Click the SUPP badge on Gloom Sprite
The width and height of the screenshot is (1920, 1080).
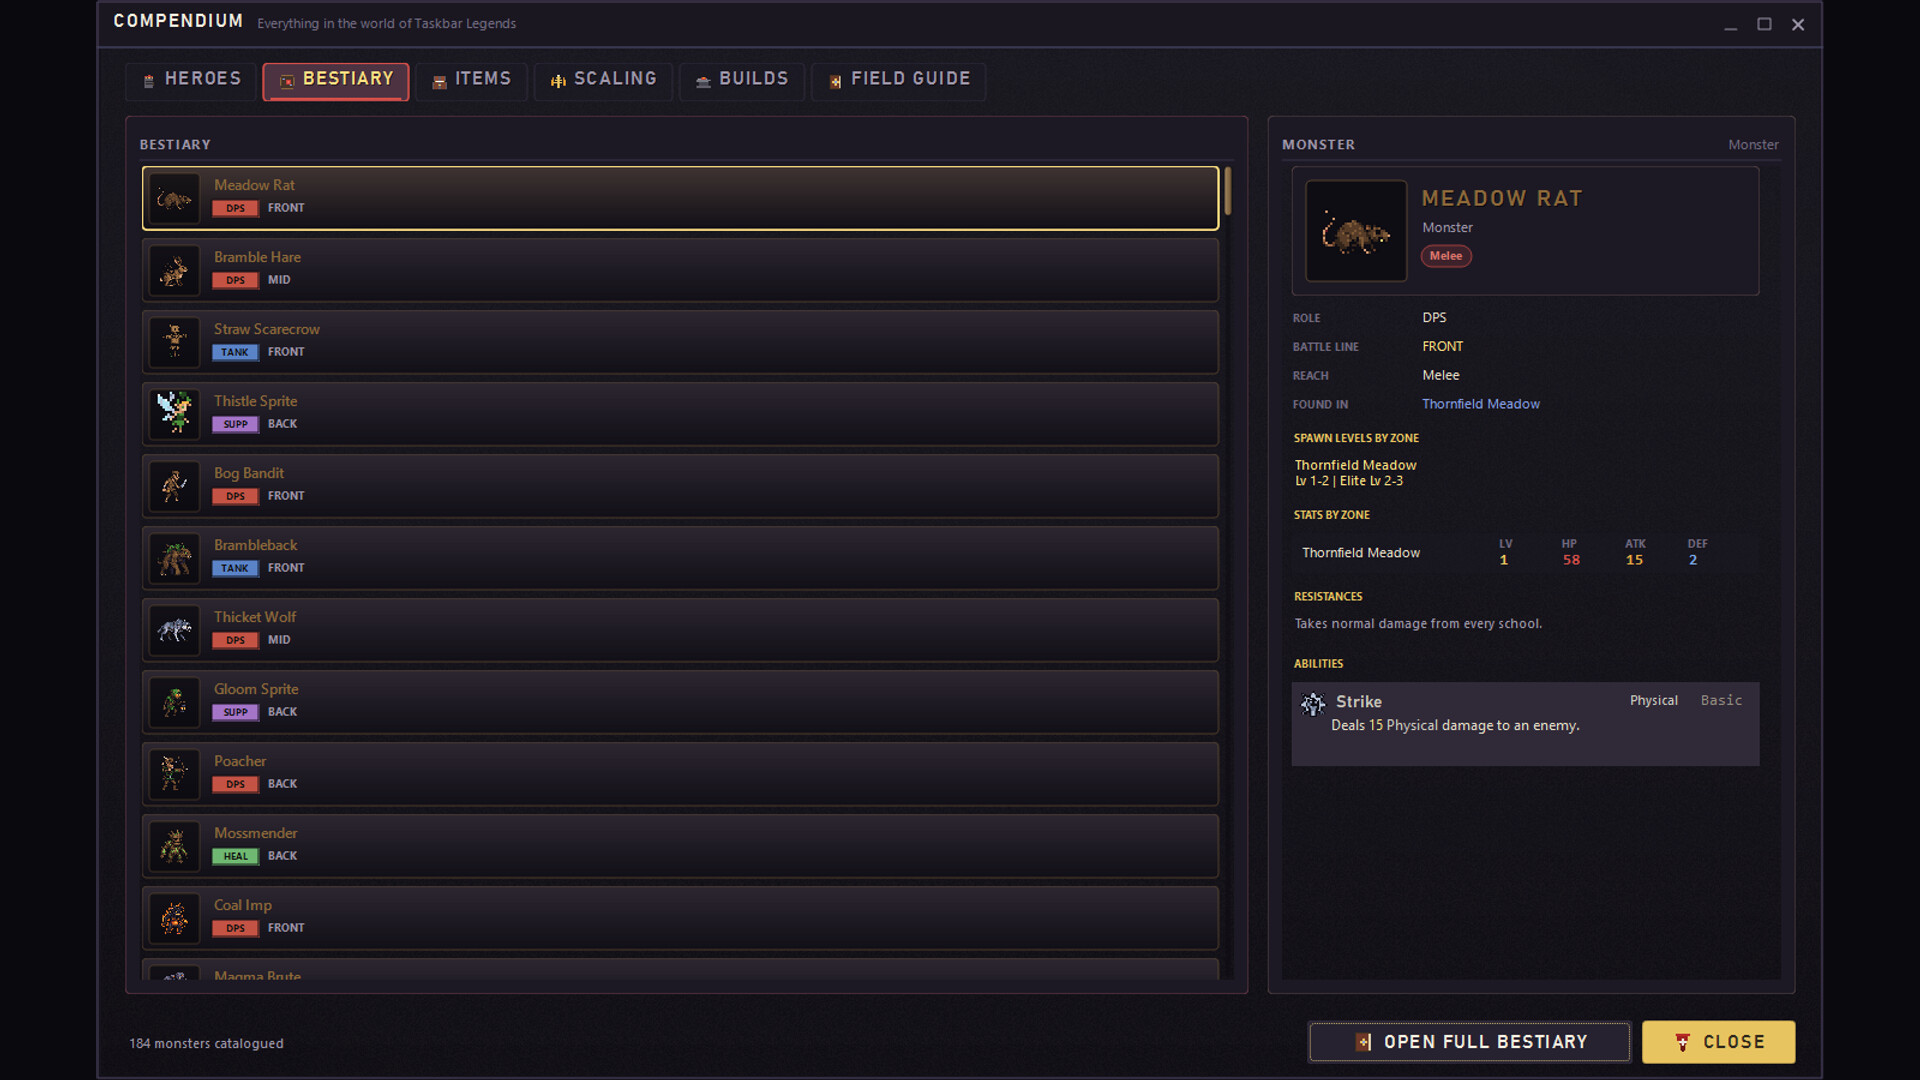click(235, 712)
